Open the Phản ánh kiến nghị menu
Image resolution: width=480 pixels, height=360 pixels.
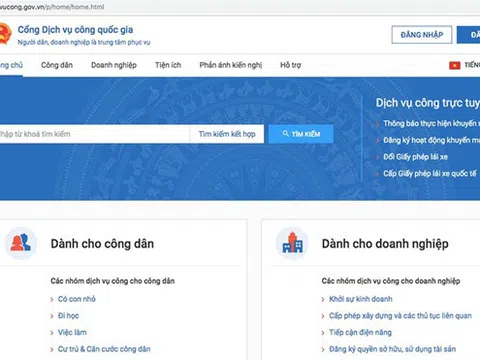(231, 65)
